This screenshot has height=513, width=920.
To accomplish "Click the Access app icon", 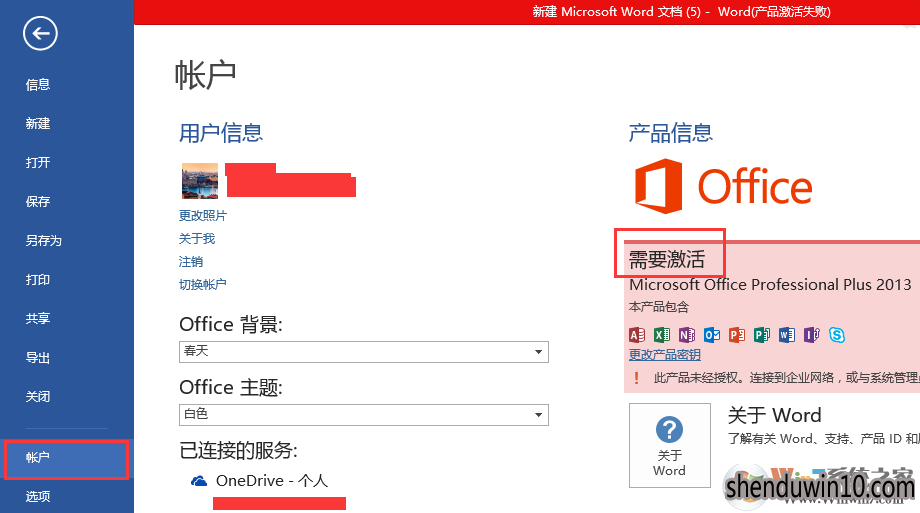I will (x=637, y=335).
